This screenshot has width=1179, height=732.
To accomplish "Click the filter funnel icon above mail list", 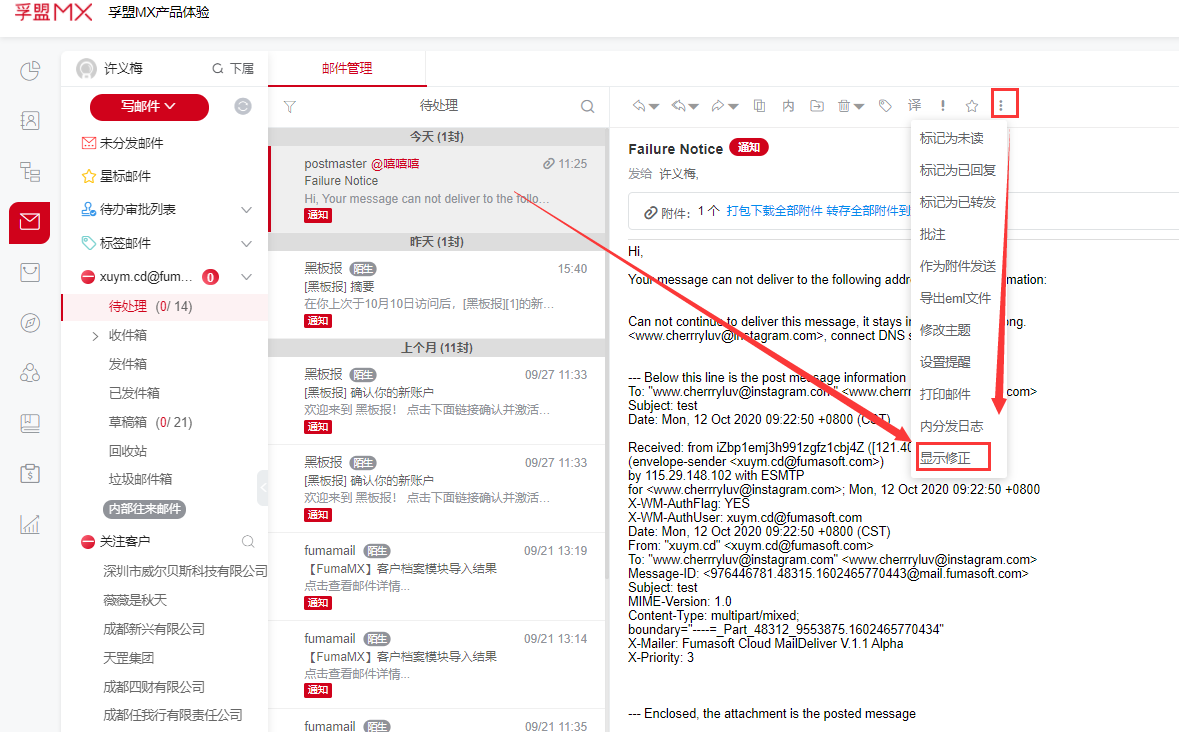I will (x=290, y=107).
